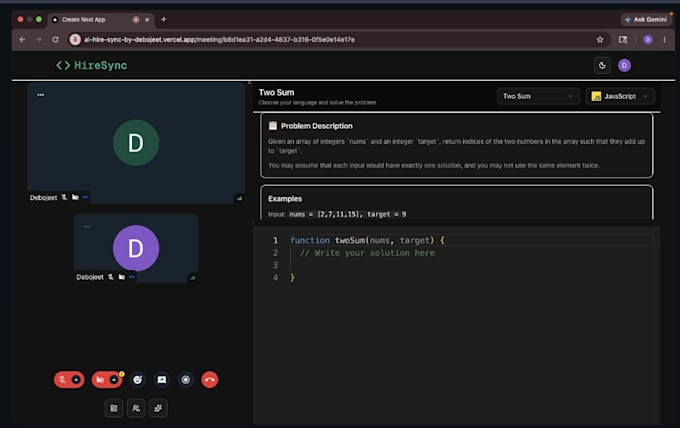Change the call layout
This screenshot has width=680, height=428.
pyautogui.click(x=114, y=408)
